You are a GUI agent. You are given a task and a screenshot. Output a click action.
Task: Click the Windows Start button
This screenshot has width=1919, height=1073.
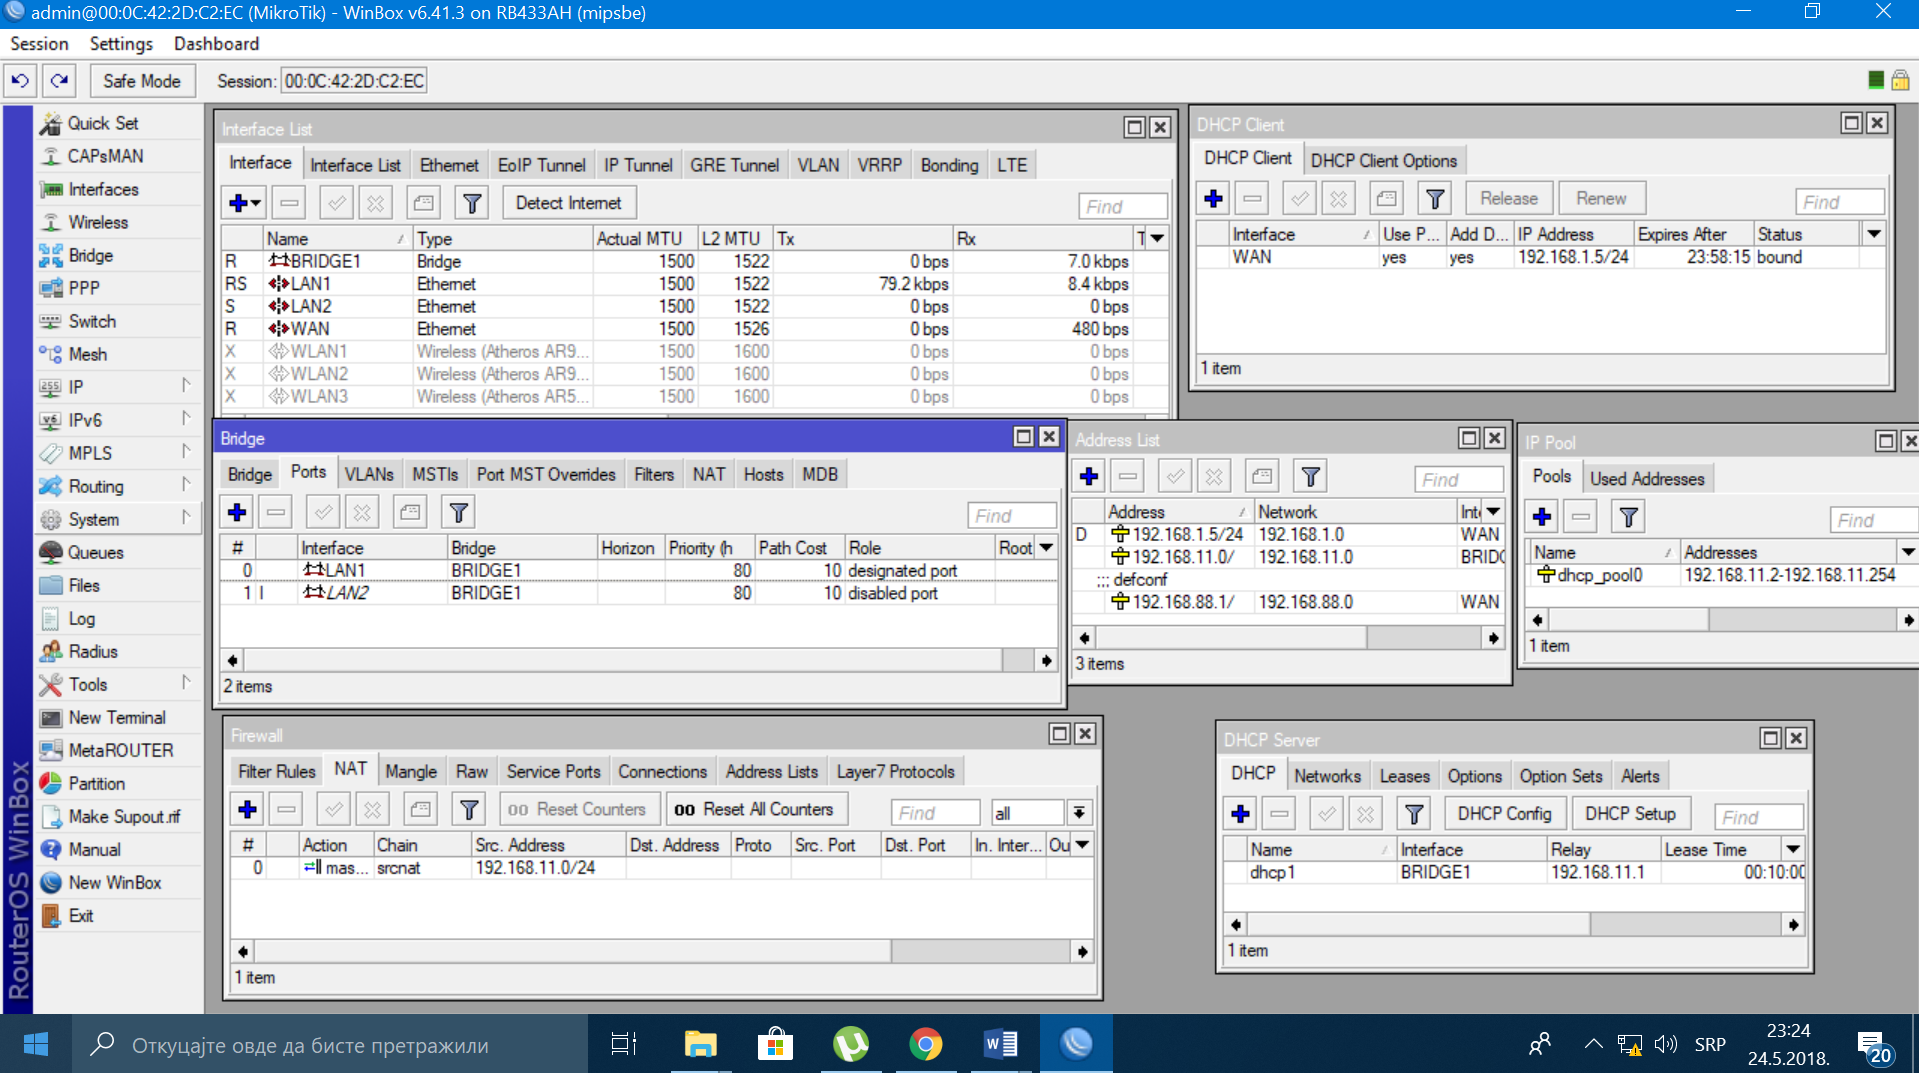(x=36, y=1044)
